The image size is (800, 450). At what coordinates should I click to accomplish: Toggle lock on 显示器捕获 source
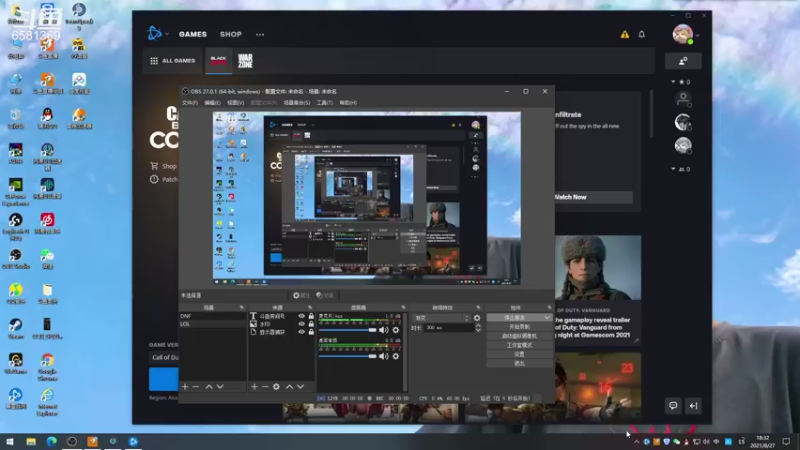tap(311, 332)
